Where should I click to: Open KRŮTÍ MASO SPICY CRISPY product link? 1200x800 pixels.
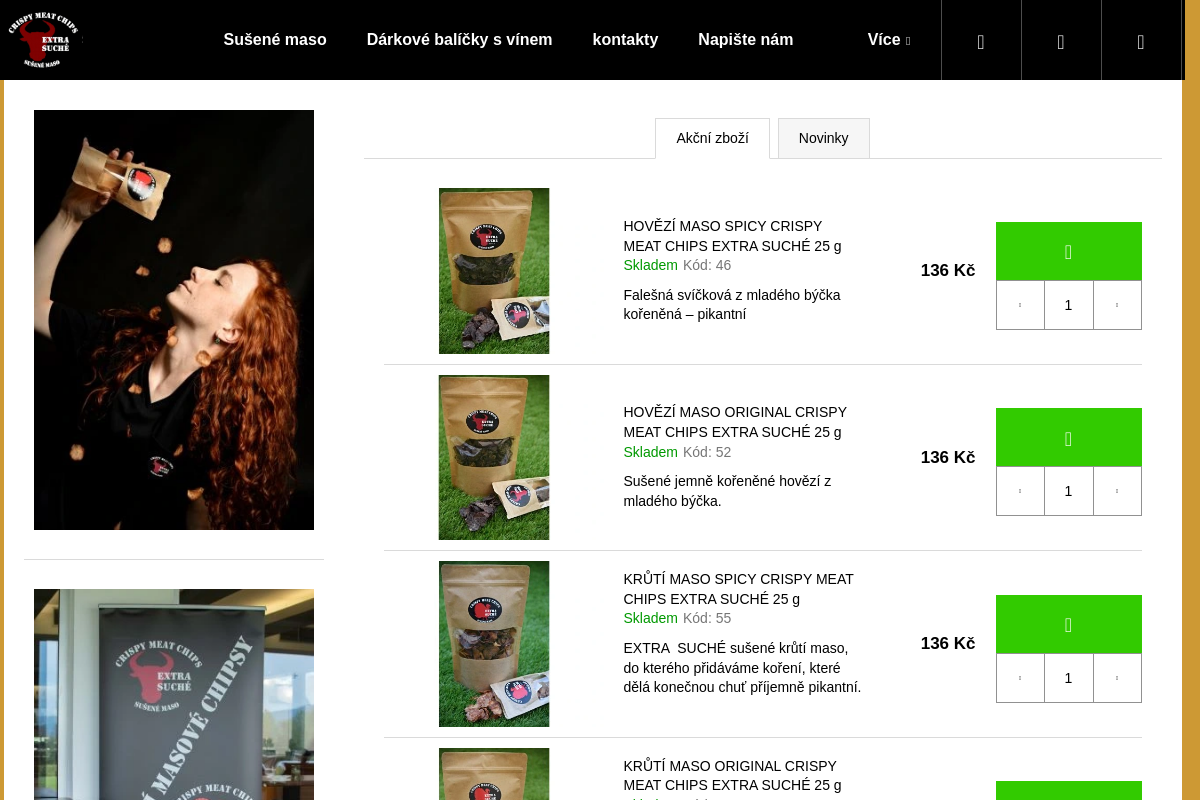[738, 589]
